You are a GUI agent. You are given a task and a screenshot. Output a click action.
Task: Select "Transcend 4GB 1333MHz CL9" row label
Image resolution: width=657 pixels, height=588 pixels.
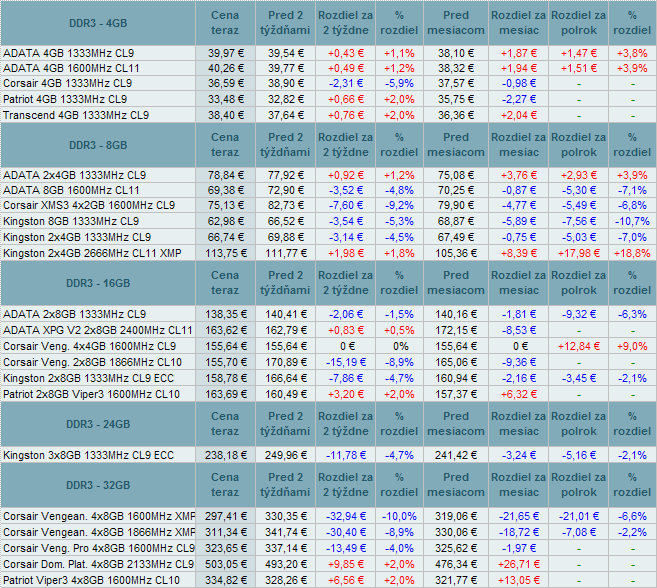[x=77, y=115]
